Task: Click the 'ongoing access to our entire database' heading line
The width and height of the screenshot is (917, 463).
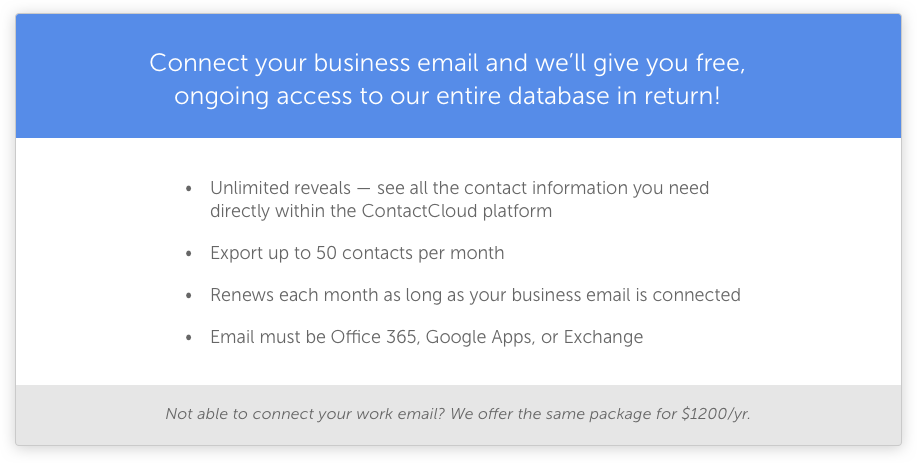Action: [447, 96]
